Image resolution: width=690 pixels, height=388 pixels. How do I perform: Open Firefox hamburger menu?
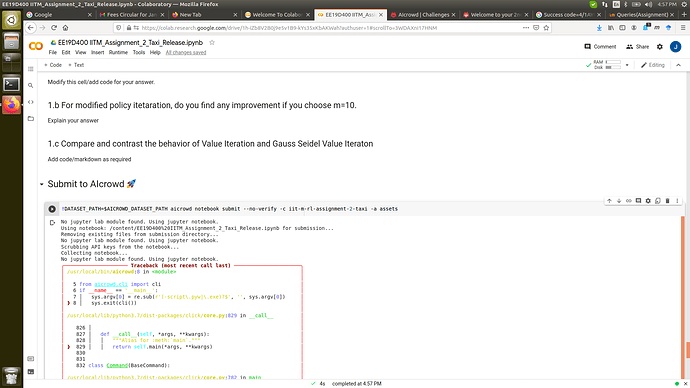683,28
